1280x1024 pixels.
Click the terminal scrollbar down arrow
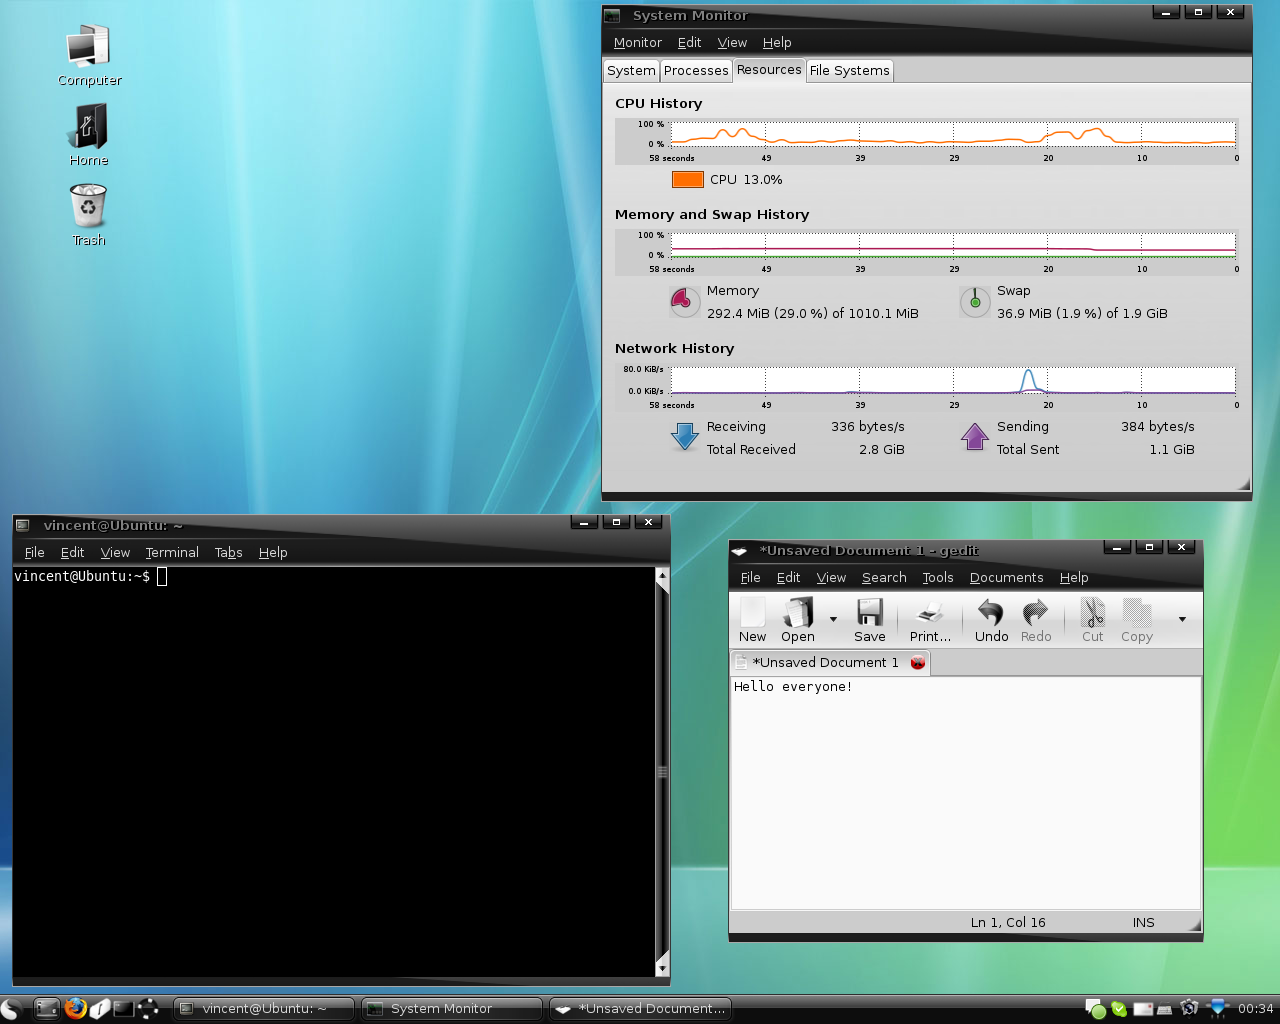tap(662, 968)
